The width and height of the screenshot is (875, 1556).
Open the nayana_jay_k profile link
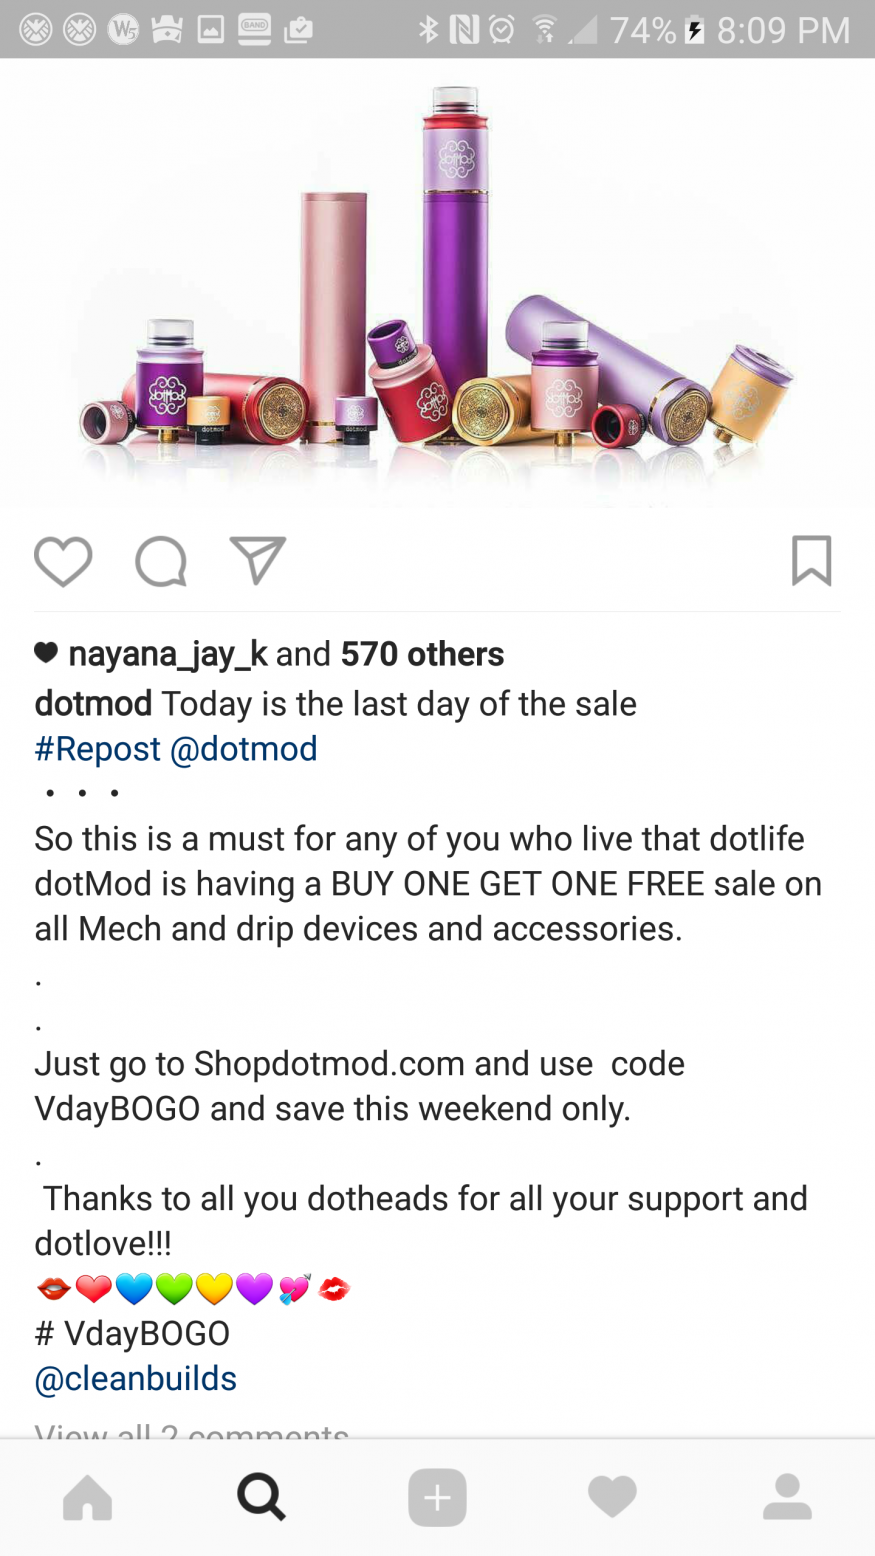(x=167, y=654)
